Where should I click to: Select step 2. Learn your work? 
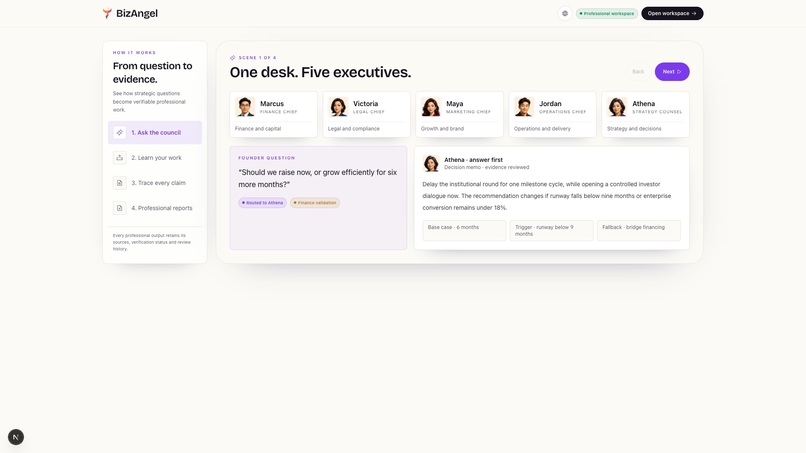click(155, 158)
